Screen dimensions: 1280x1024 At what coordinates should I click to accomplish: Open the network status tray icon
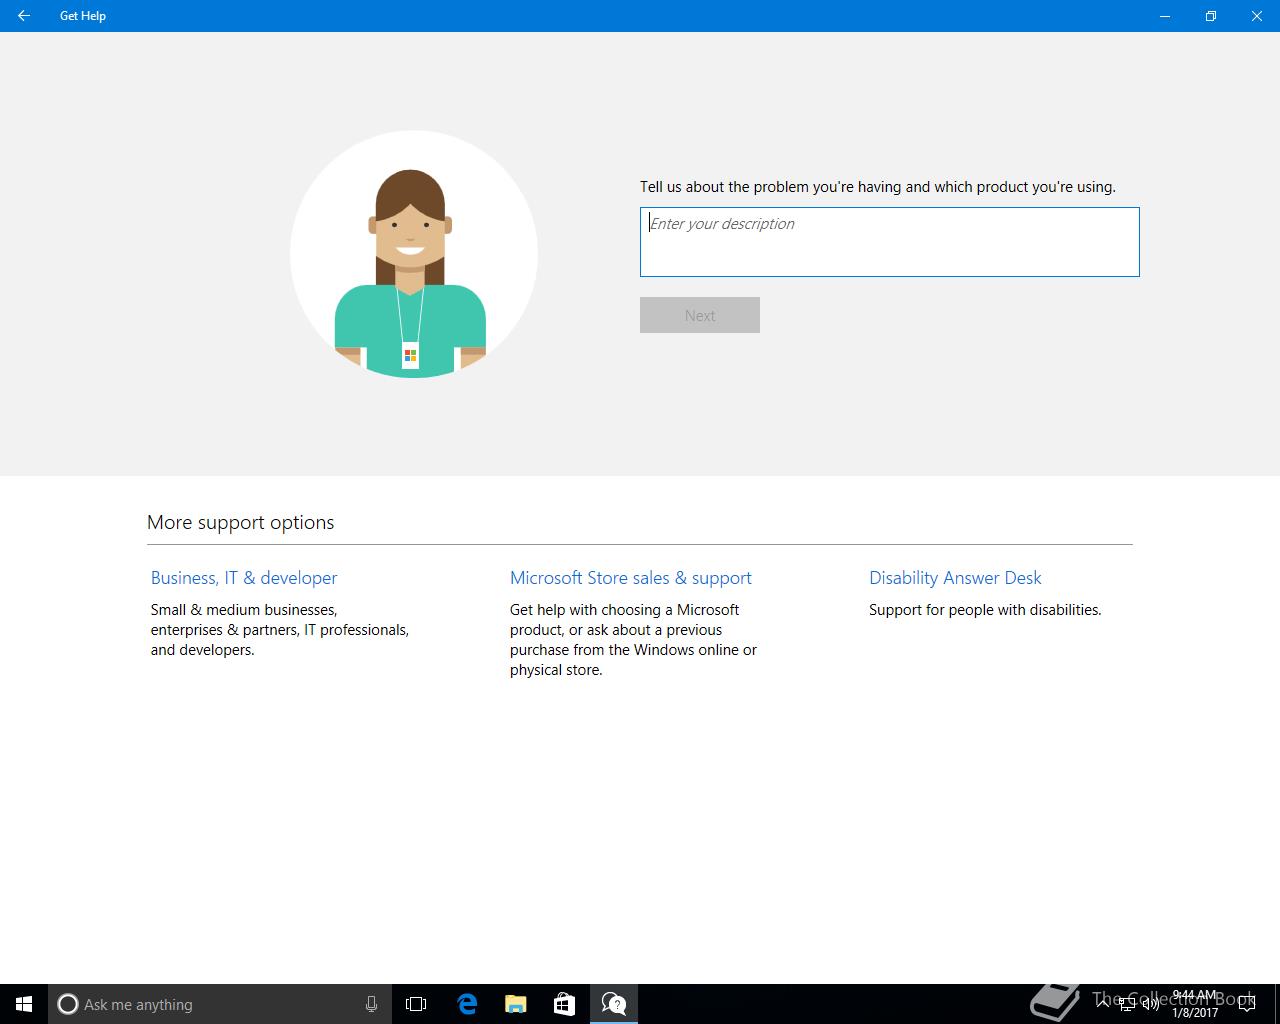point(1127,1004)
